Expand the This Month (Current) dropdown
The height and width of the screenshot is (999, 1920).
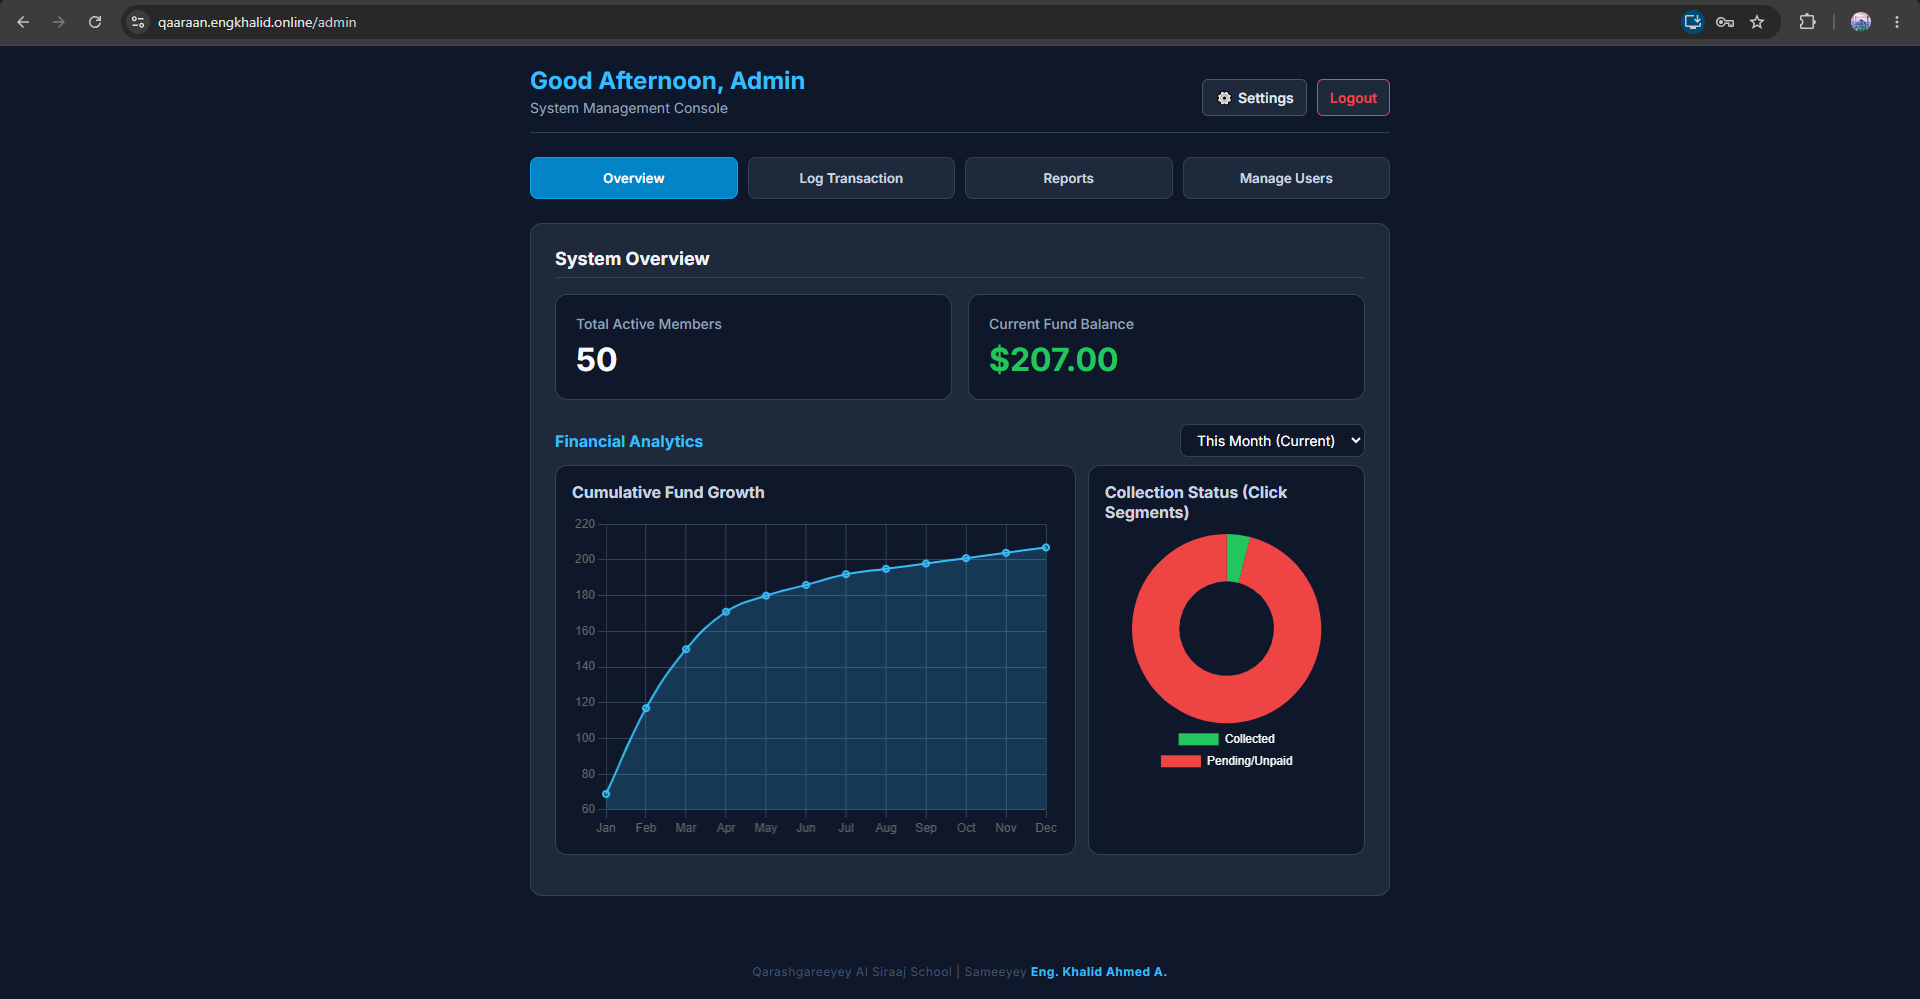tap(1272, 441)
